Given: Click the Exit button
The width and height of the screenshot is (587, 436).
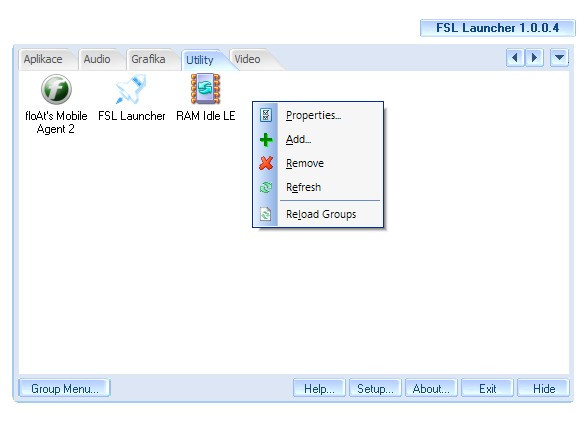Looking at the screenshot, I should (487, 388).
